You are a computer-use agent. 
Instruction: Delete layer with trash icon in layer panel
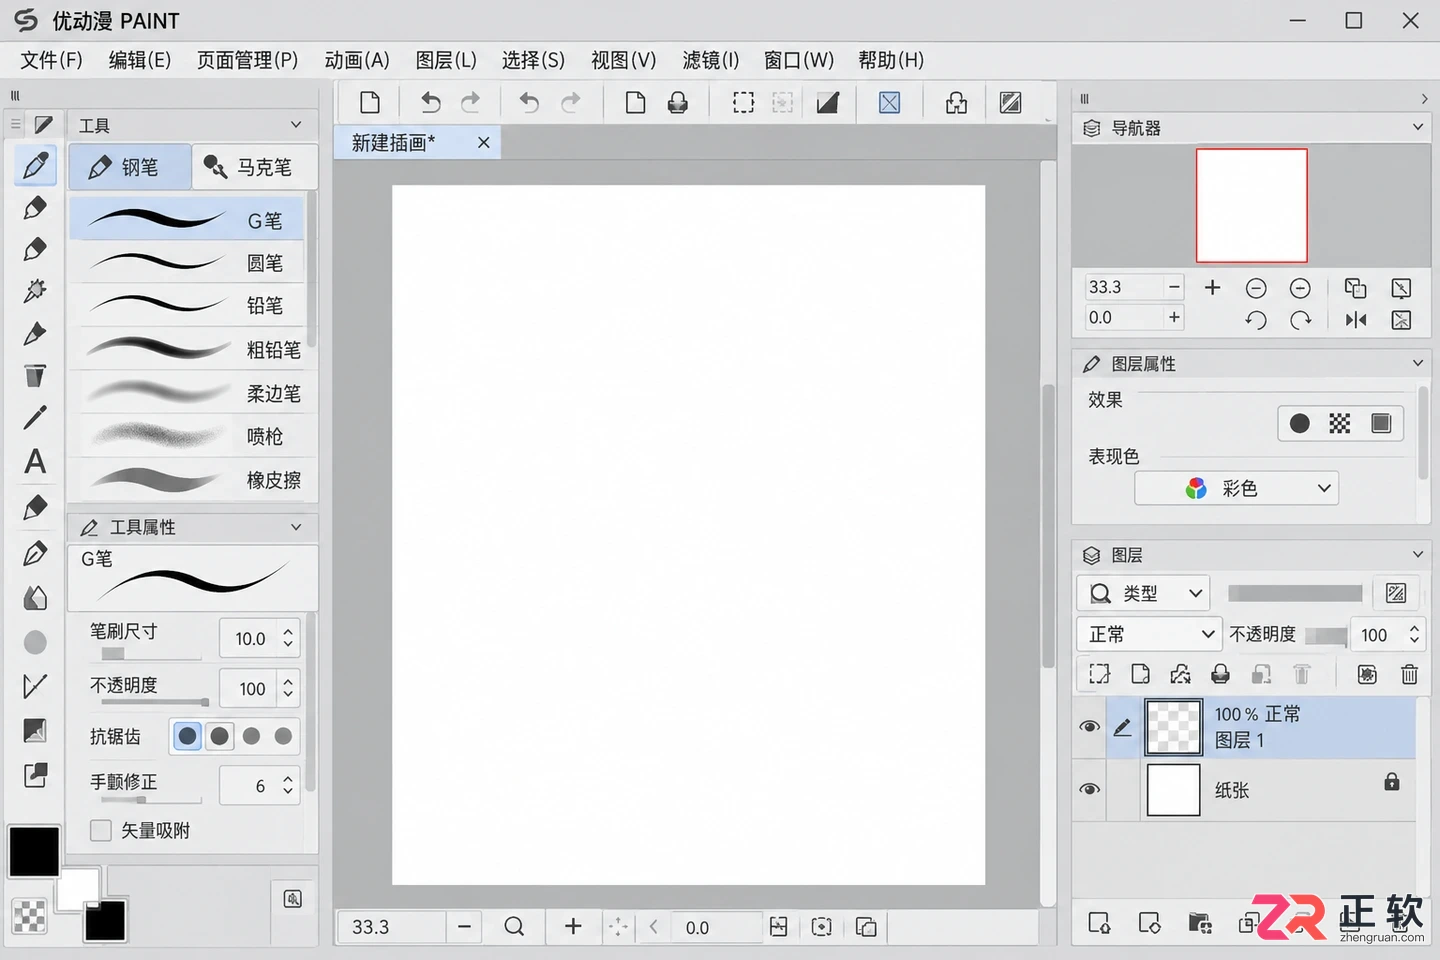click(1409, 674)
